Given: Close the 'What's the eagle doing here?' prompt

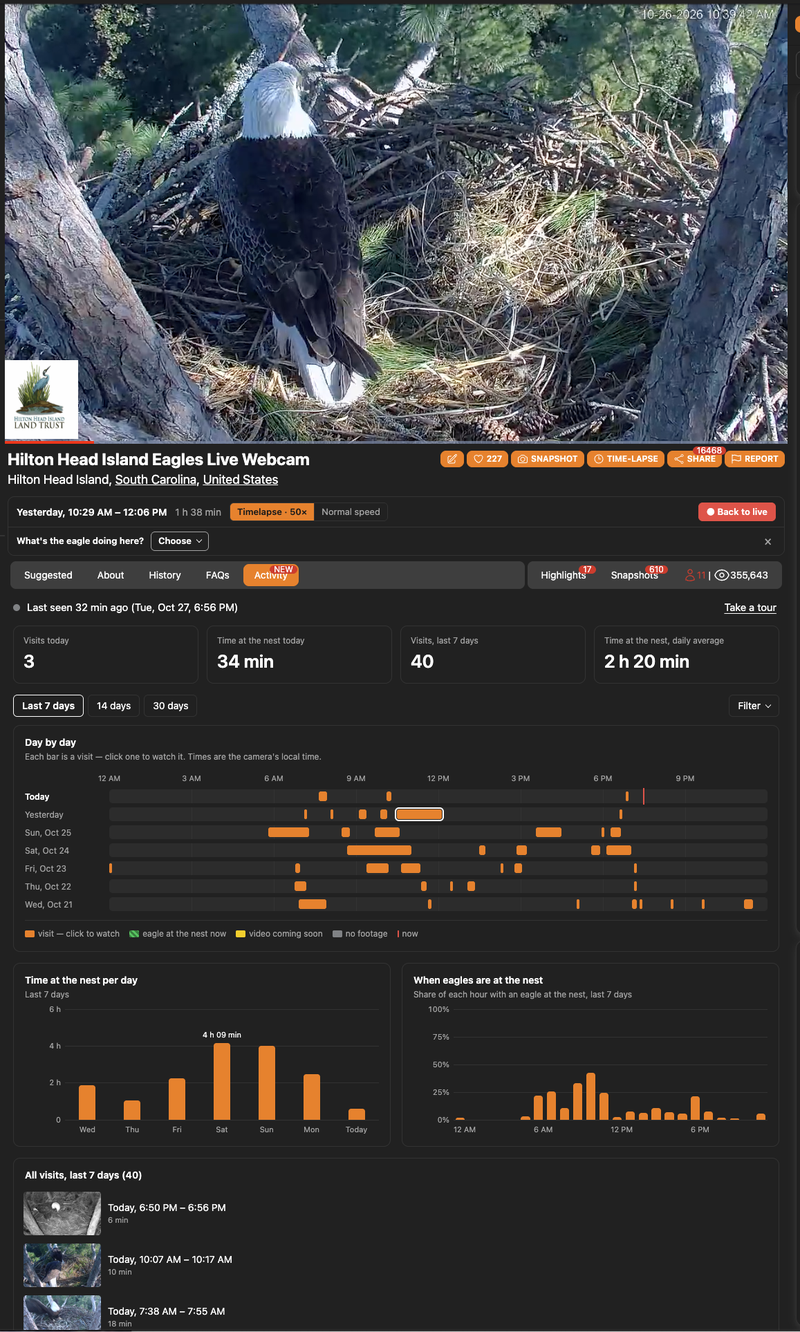Looking at the screenshot, I should 768,541.
